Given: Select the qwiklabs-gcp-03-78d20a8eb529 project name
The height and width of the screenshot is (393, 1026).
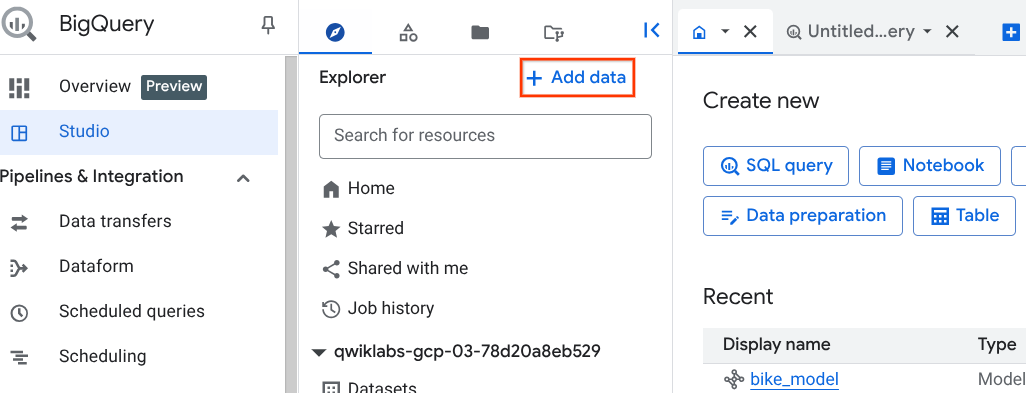Looking at the screenshot, I should pyautogui.click(x=467, y=352).
